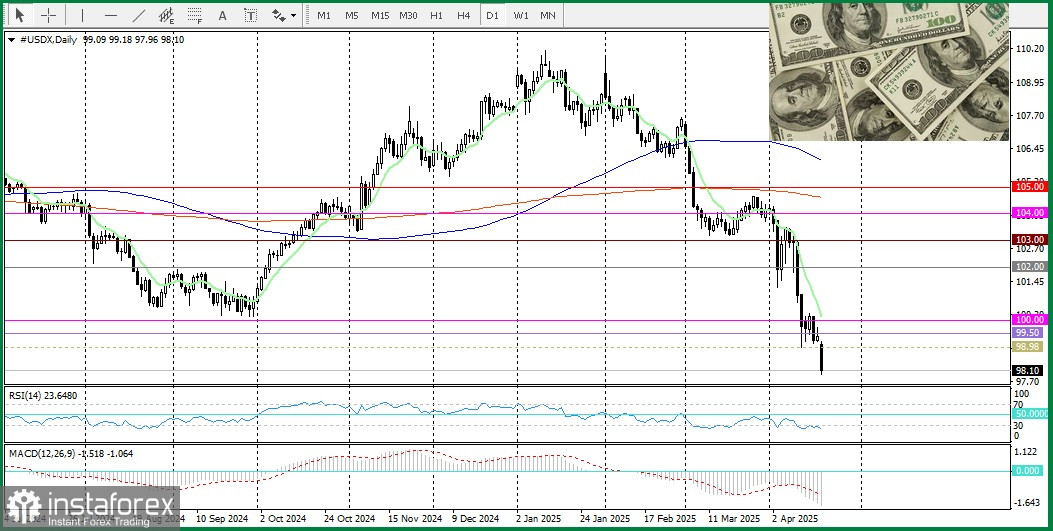Click the 2 Apr 2025 date label

coord(795,519)
